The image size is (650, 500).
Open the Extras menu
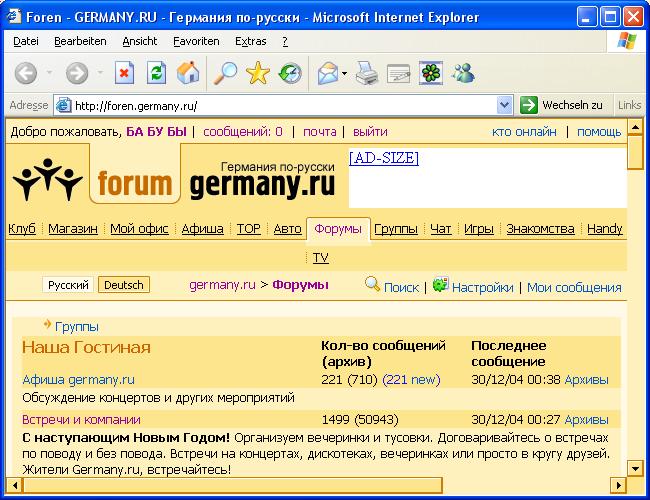click(250, 41)
